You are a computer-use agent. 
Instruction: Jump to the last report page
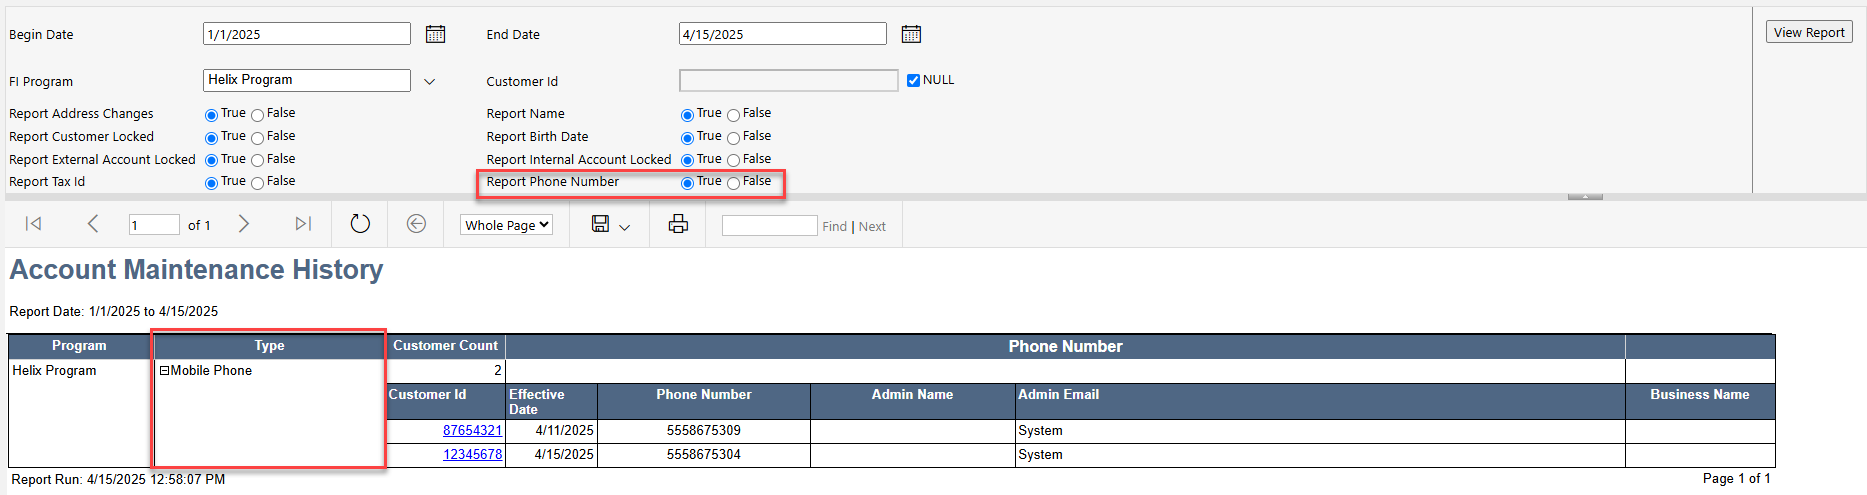point(304,224)
